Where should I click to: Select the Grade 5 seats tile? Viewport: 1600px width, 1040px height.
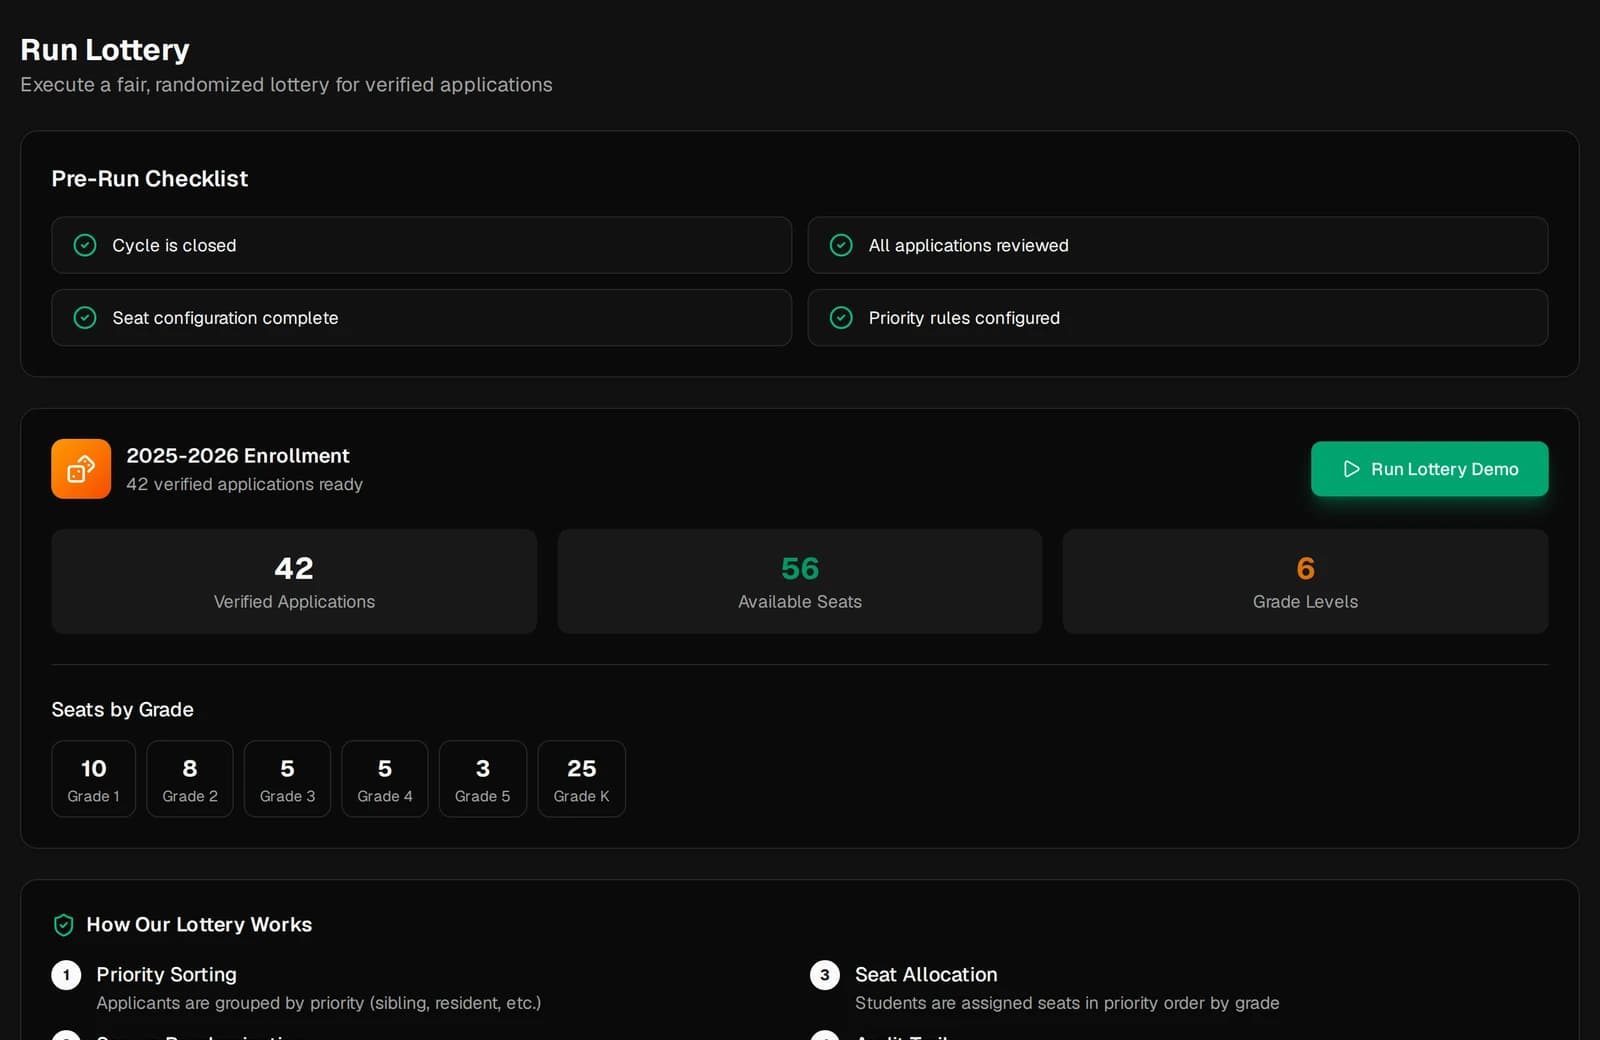(x=482, y=779)
